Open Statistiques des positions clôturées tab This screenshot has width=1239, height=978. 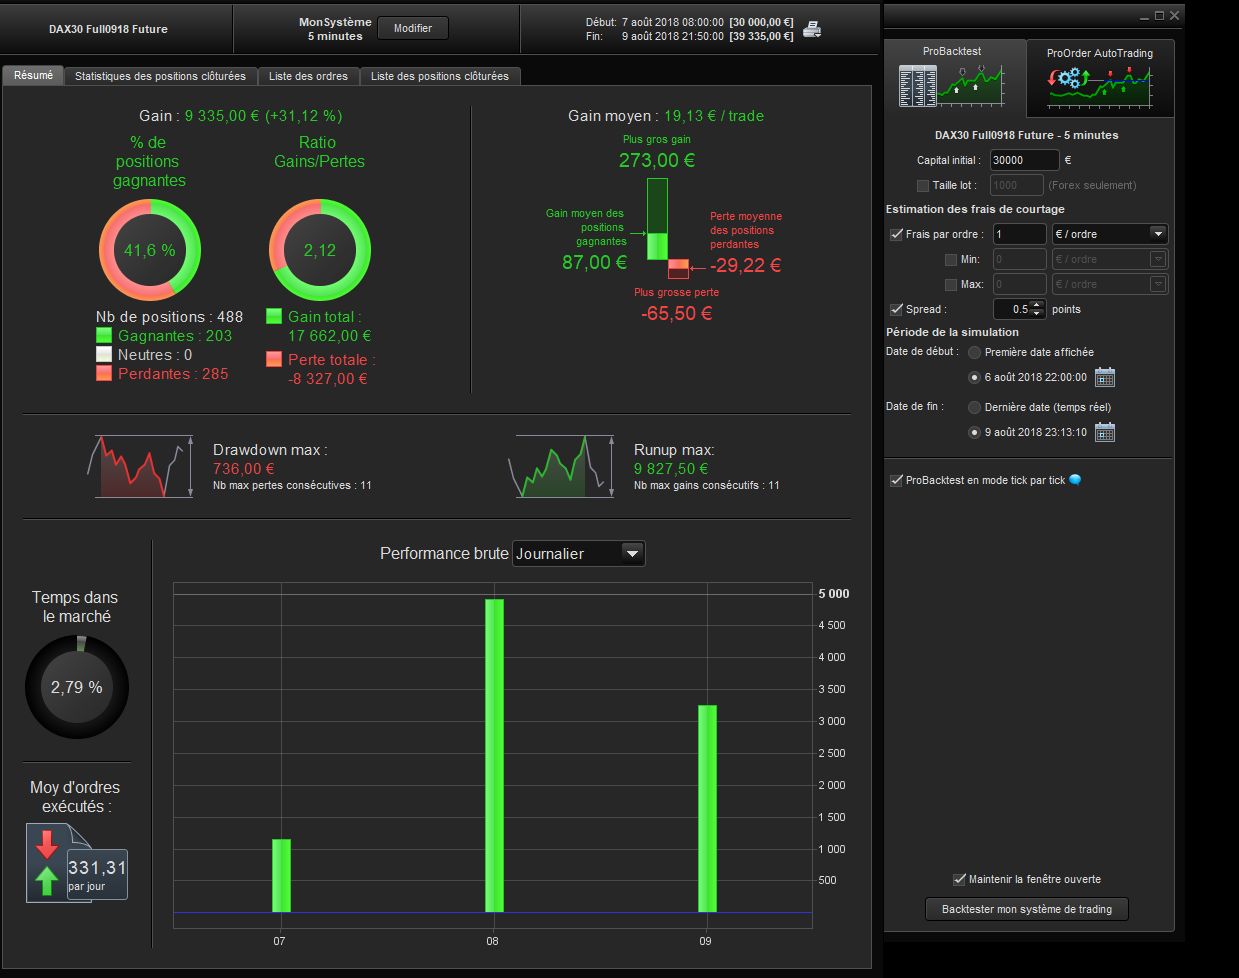point(160,76)
